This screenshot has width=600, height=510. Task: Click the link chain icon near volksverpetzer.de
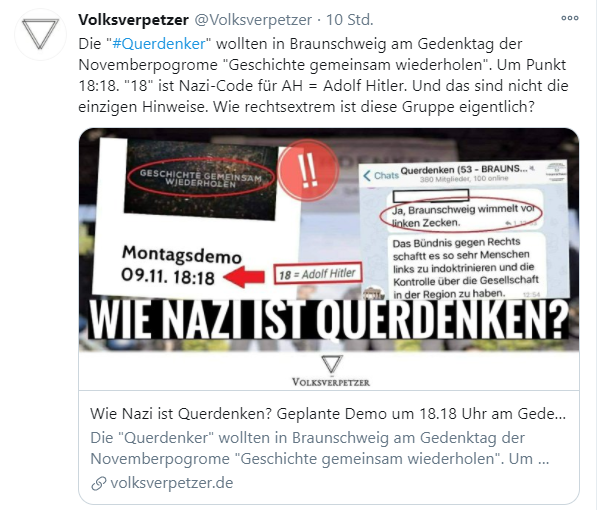(x=98, y=484)
